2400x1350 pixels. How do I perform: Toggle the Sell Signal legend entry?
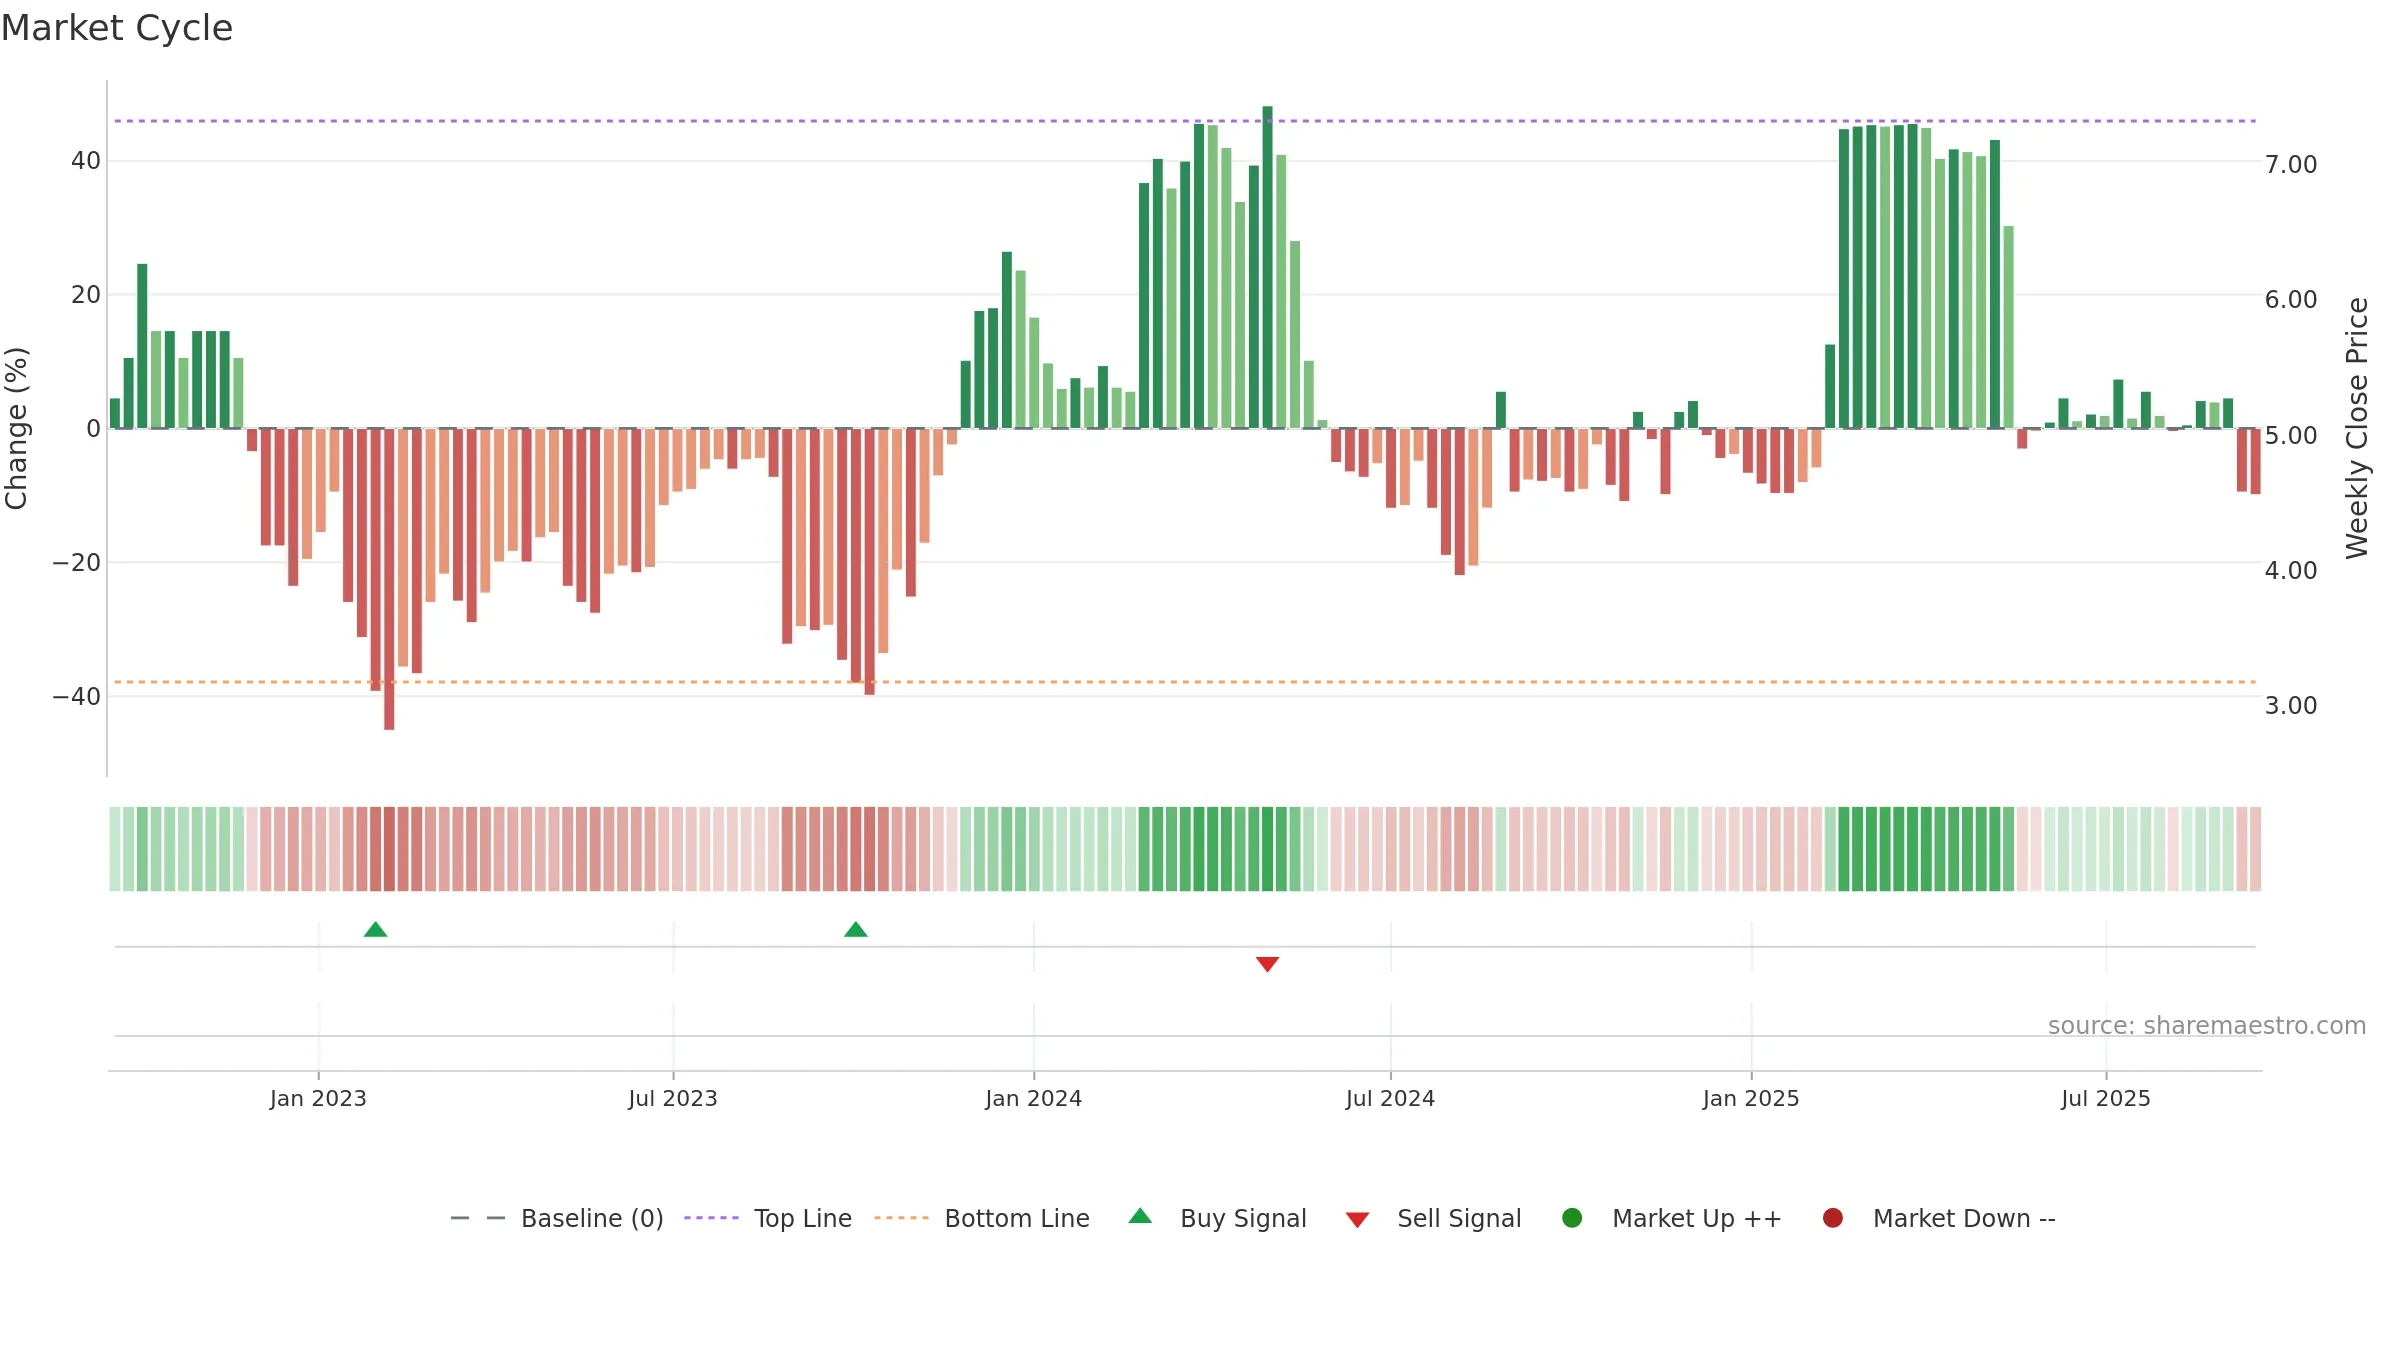[1433, 1218]
